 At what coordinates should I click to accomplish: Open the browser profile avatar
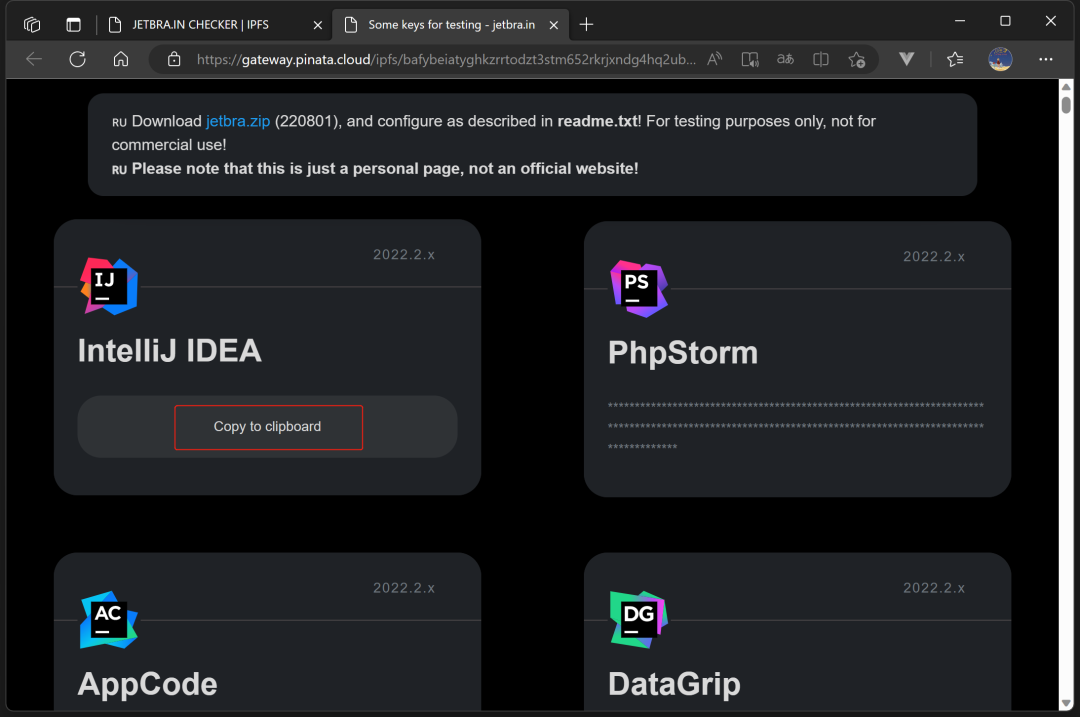tap(1000, 59)
